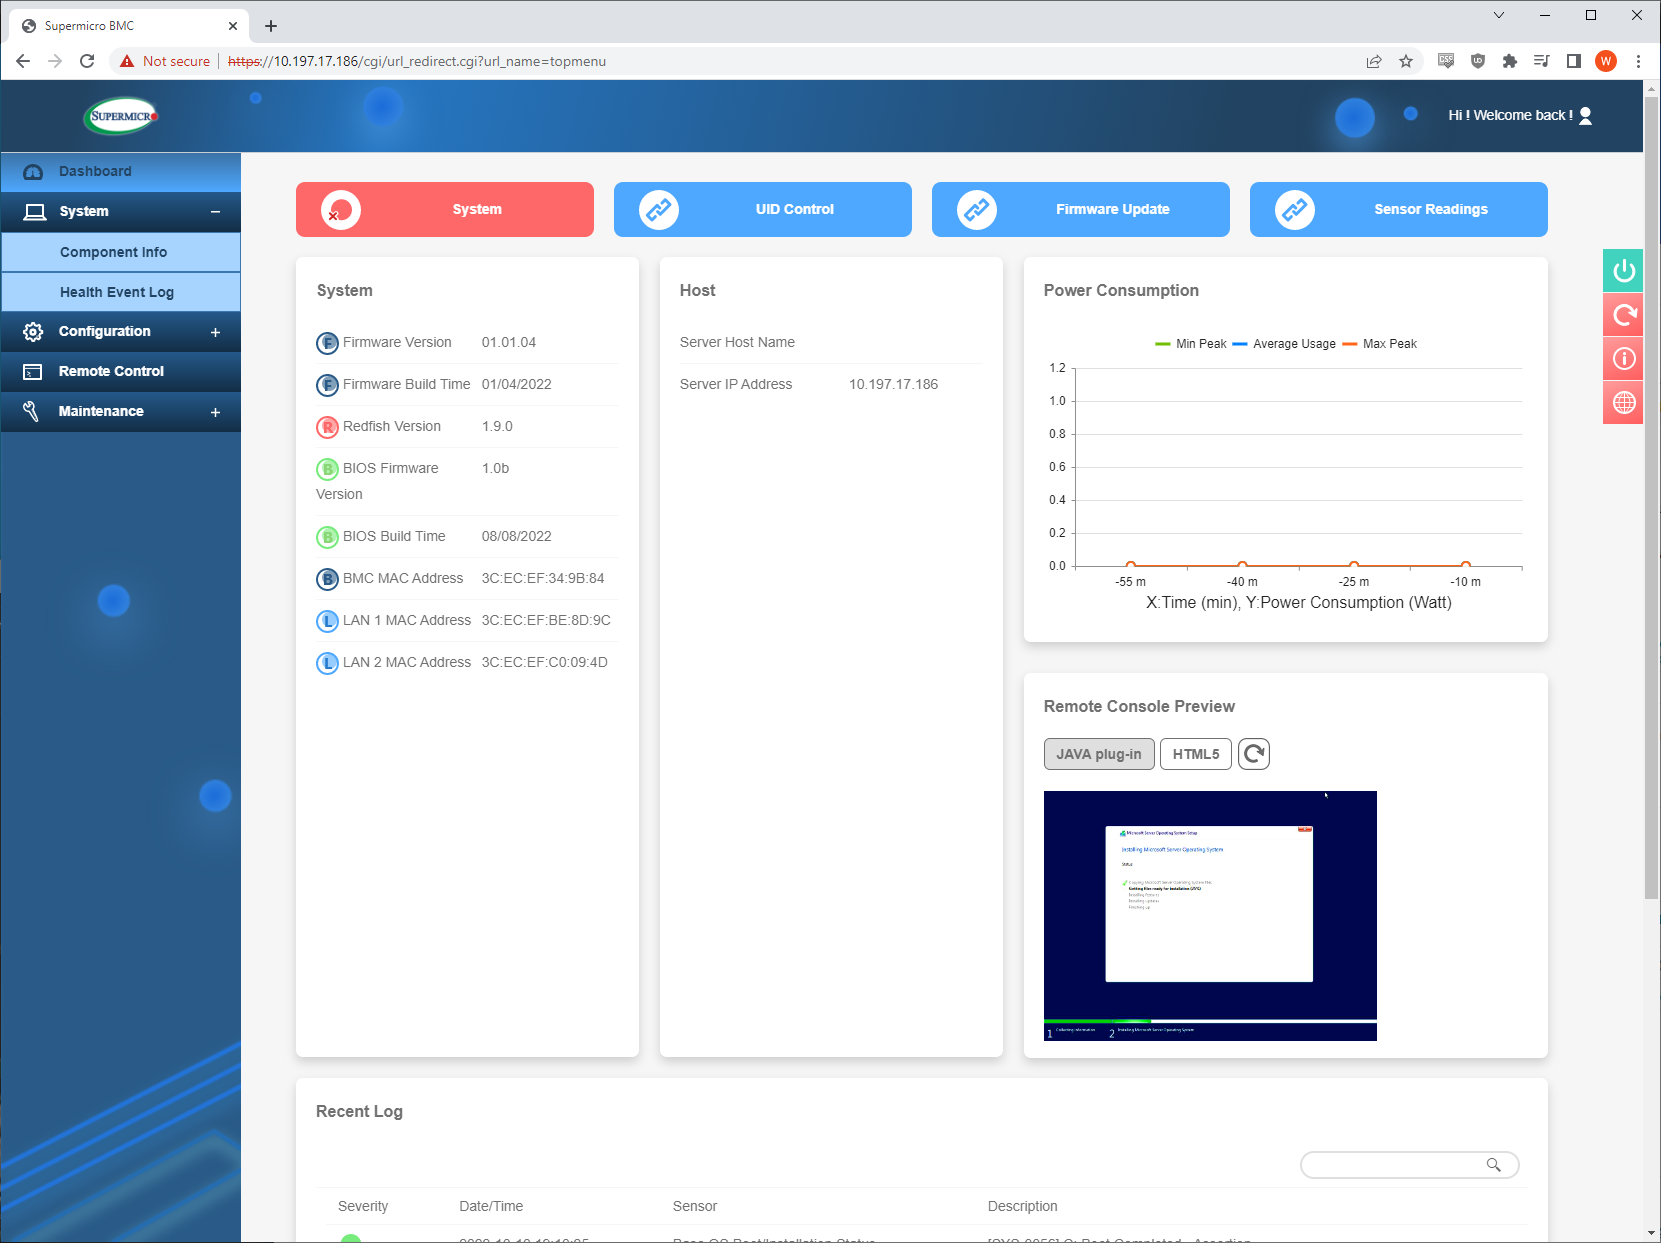Click the search magnifier in Recent Log
Screen dimensions: 1661x1243
1493,1165
